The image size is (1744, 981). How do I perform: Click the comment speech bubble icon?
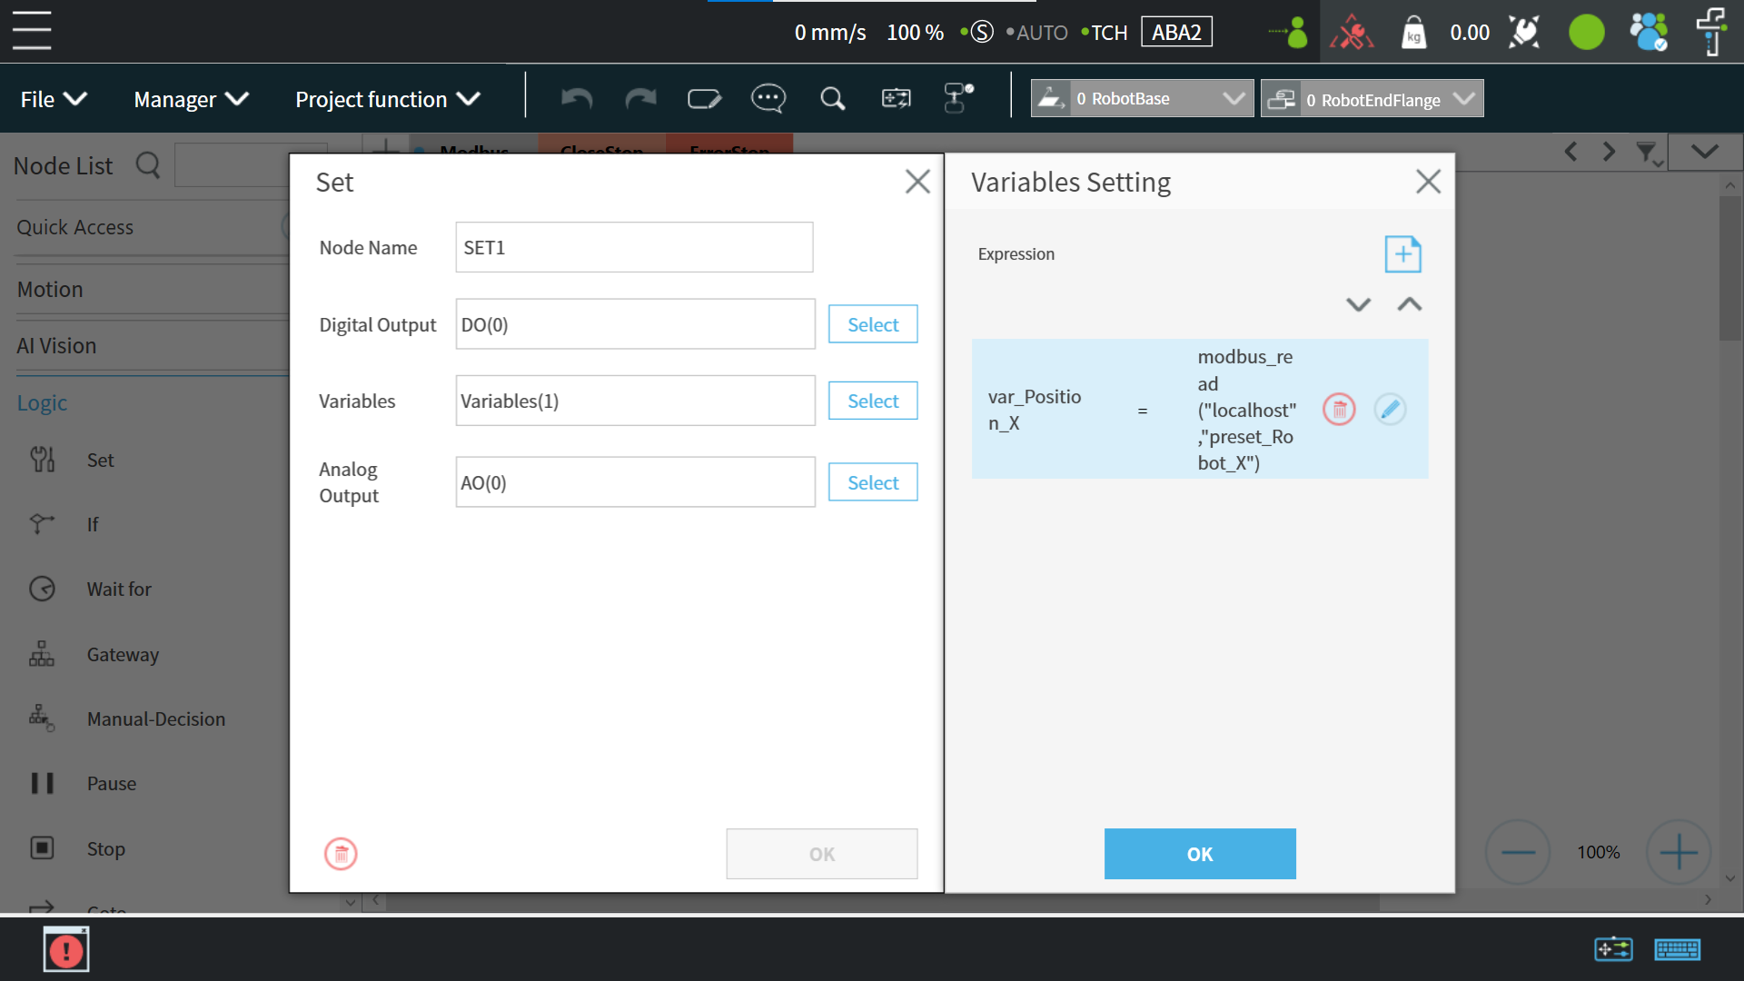(768, 99)
